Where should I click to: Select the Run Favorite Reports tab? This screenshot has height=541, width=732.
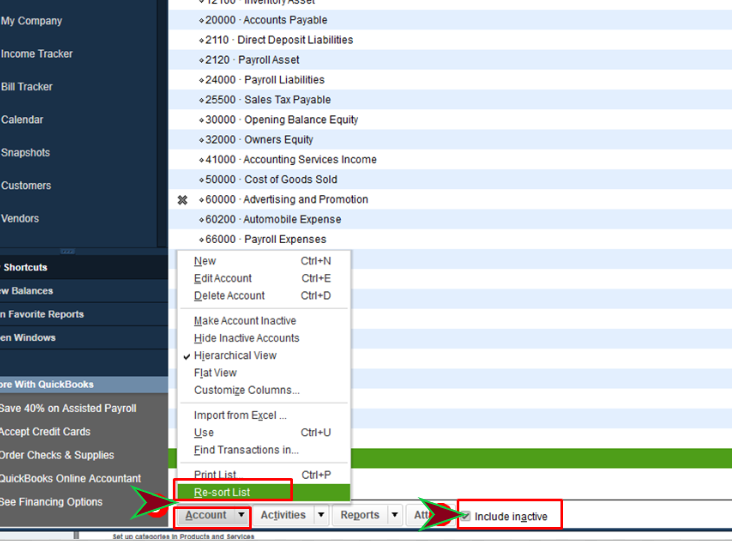[84, 314]
